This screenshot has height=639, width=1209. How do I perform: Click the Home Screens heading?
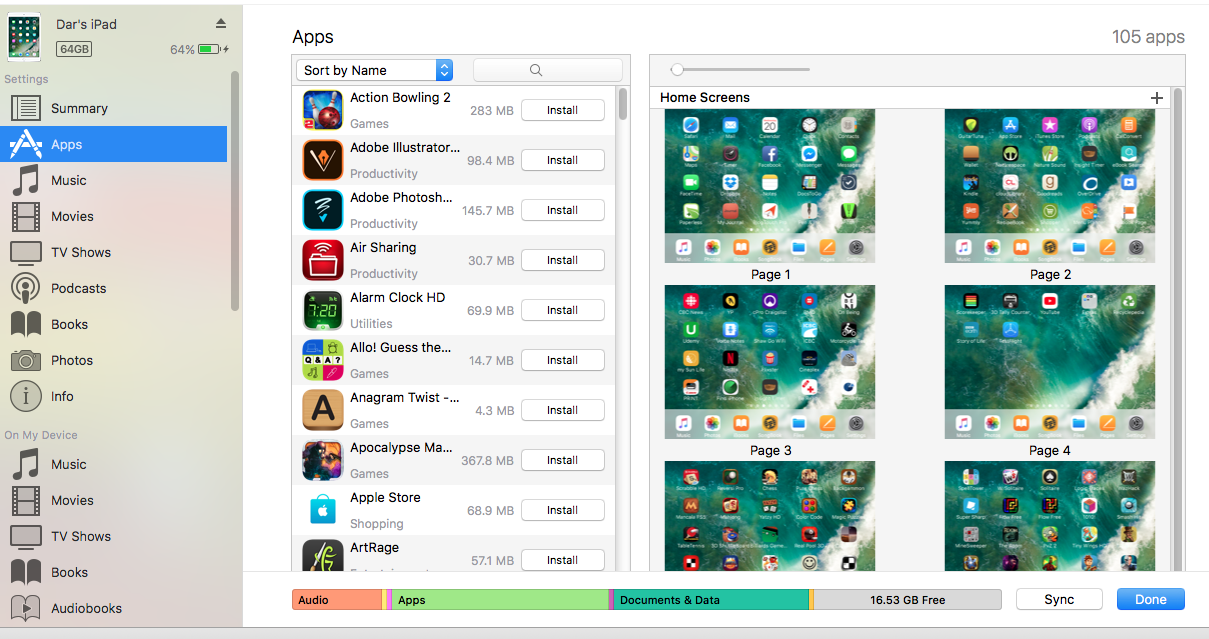pos(705,98)
